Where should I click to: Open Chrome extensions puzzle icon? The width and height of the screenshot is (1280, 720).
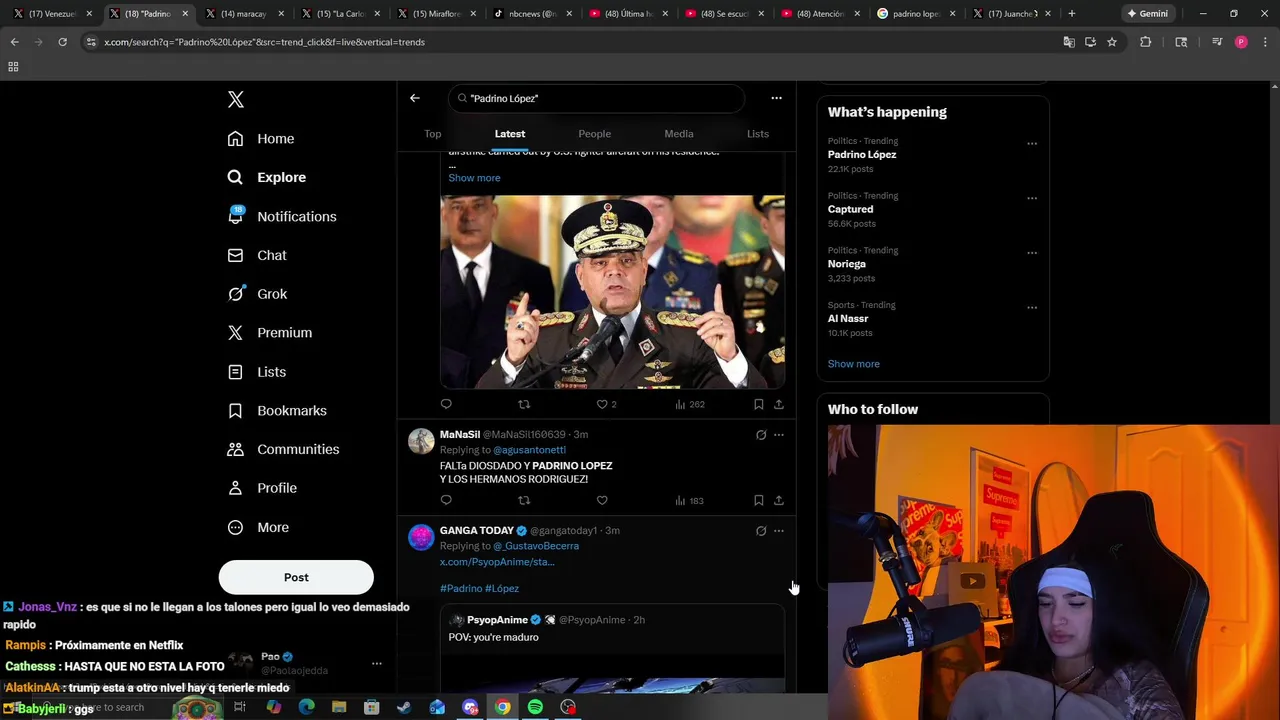1145,42
